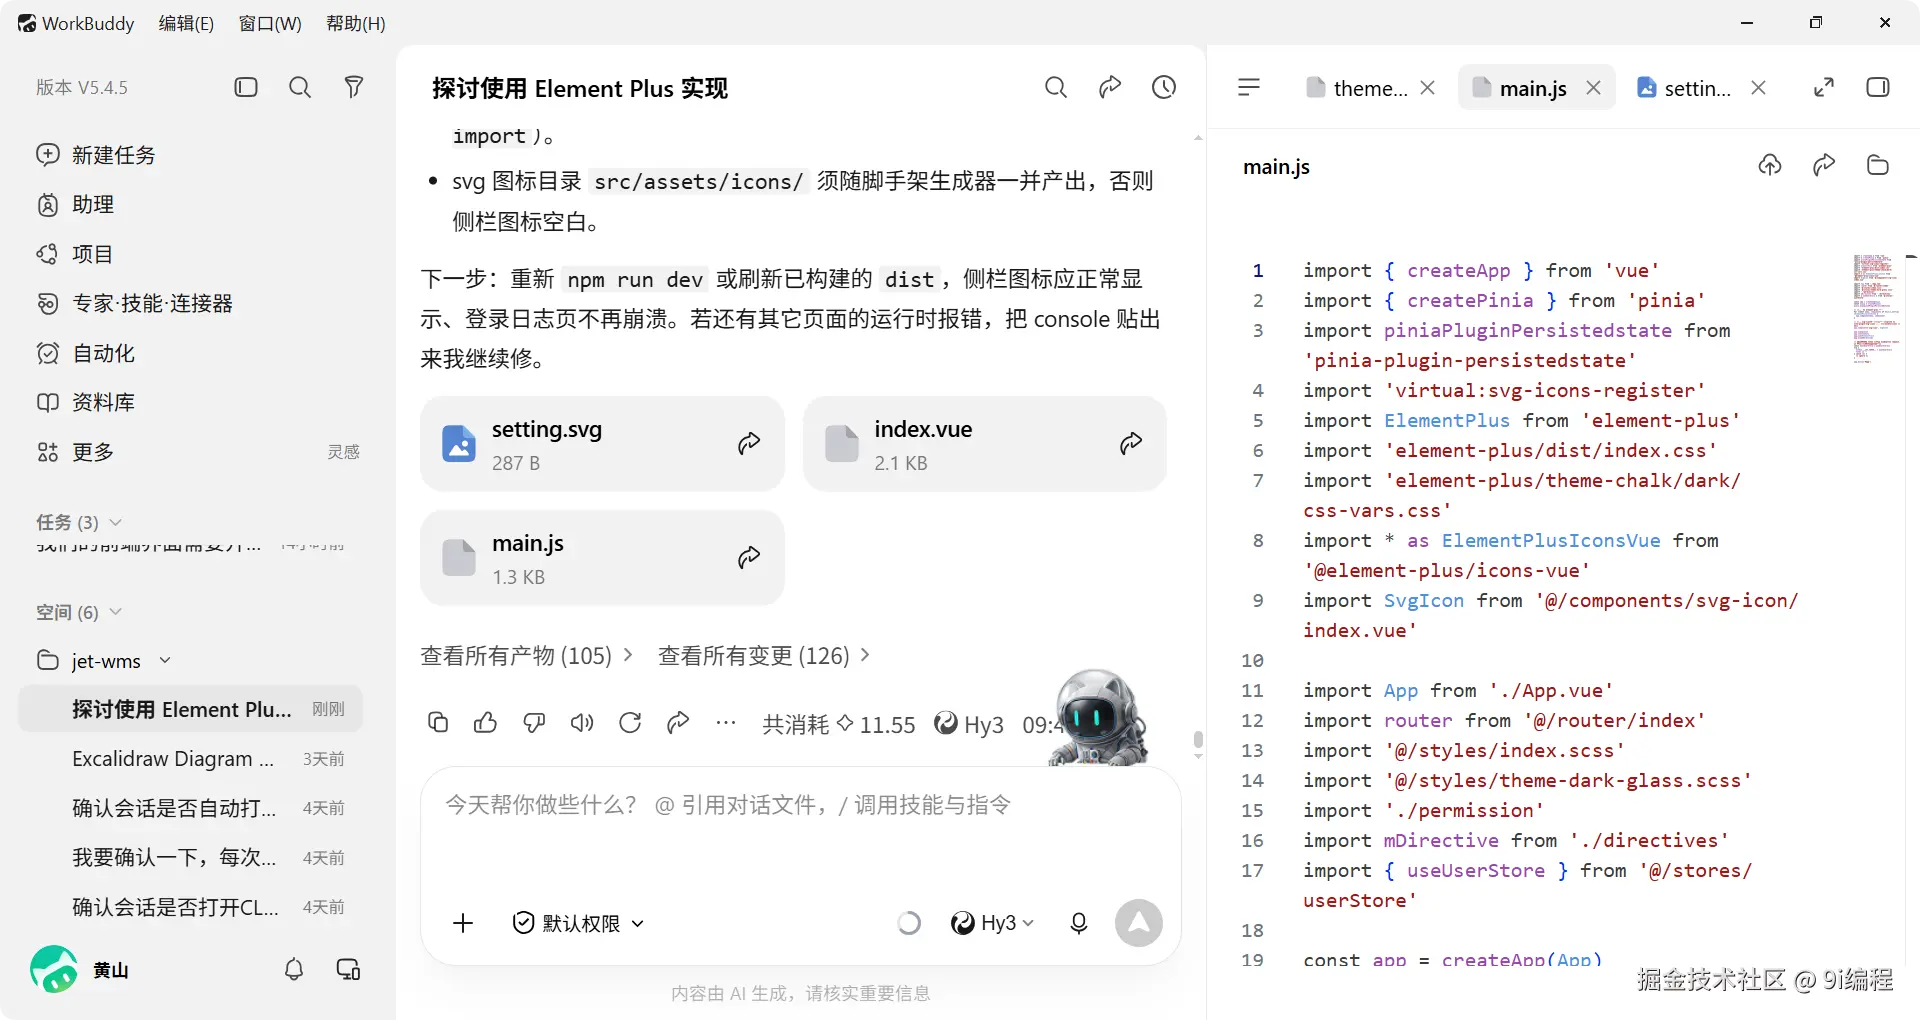This screenshot has height=1020, width=1920.
Task: Close the main.js tab
Action: [x=1594, y=88]
